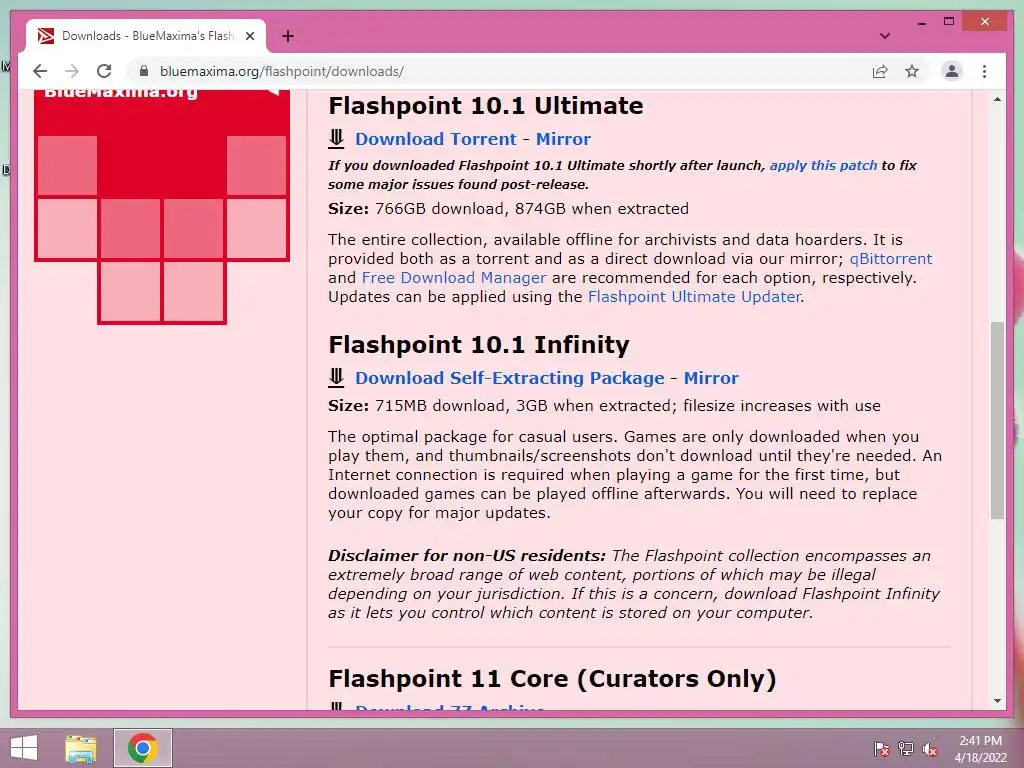Open the network tray icon
The height and width of the screenshot is (768, 1024).
(906, 748)
